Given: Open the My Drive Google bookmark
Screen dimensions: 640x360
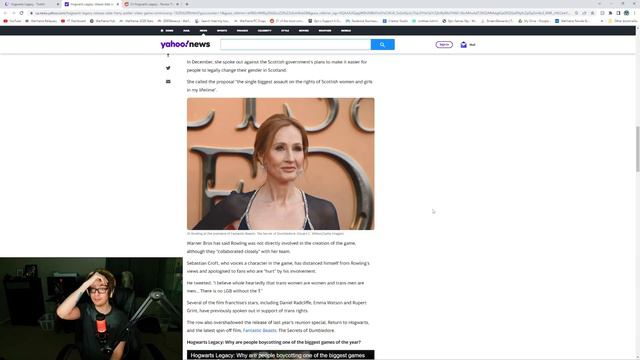Looking at the screenshot, I should point(534,21).
